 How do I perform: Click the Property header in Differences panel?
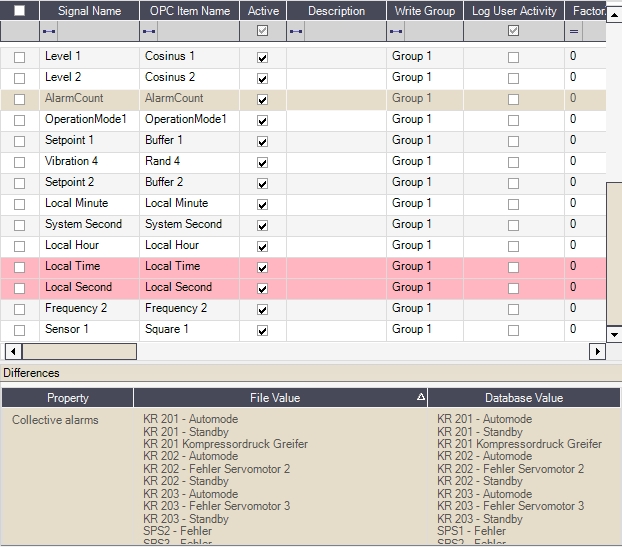(x=68, y=398)
